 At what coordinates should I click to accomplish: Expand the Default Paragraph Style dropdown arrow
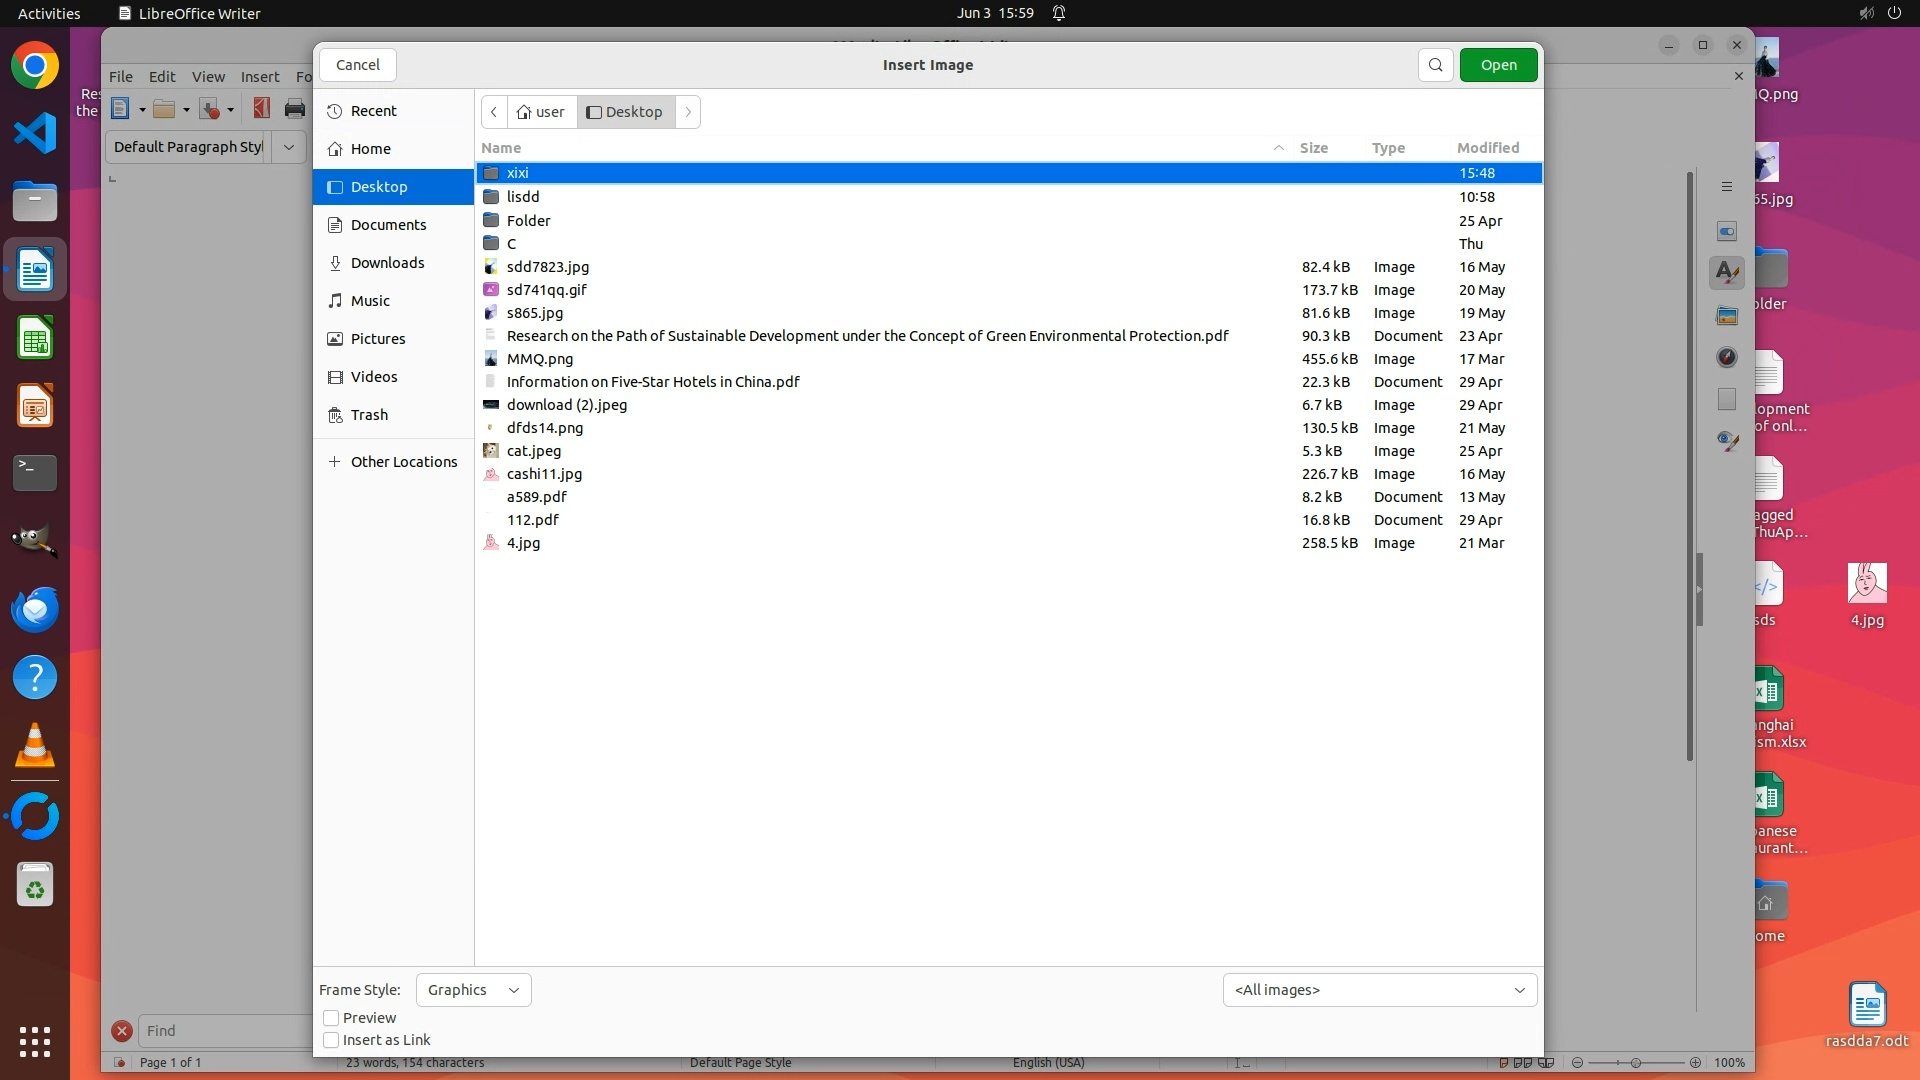289,147
